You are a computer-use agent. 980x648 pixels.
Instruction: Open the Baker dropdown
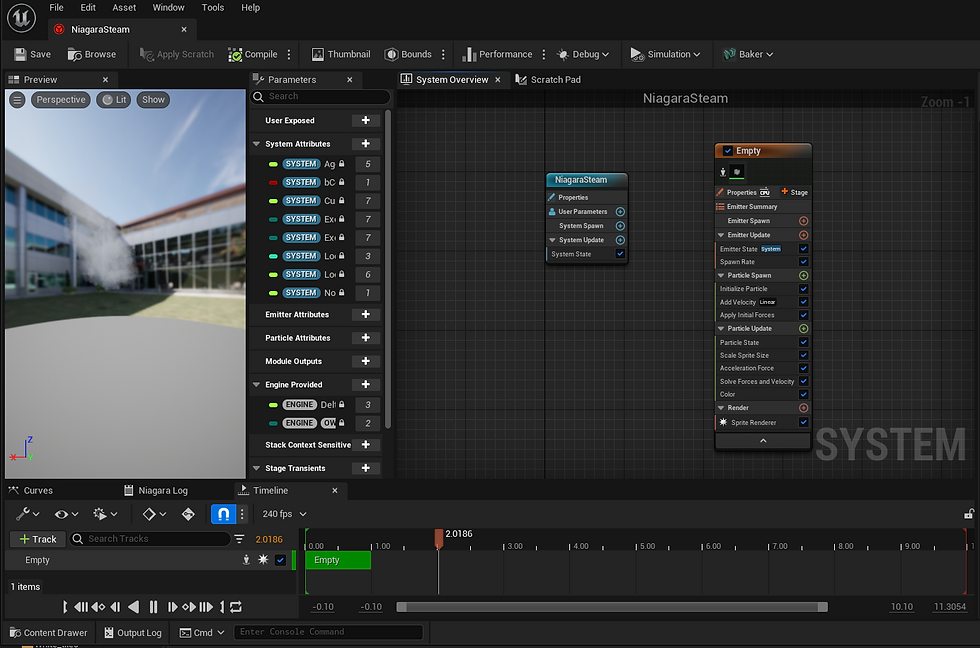click(748, 54)
